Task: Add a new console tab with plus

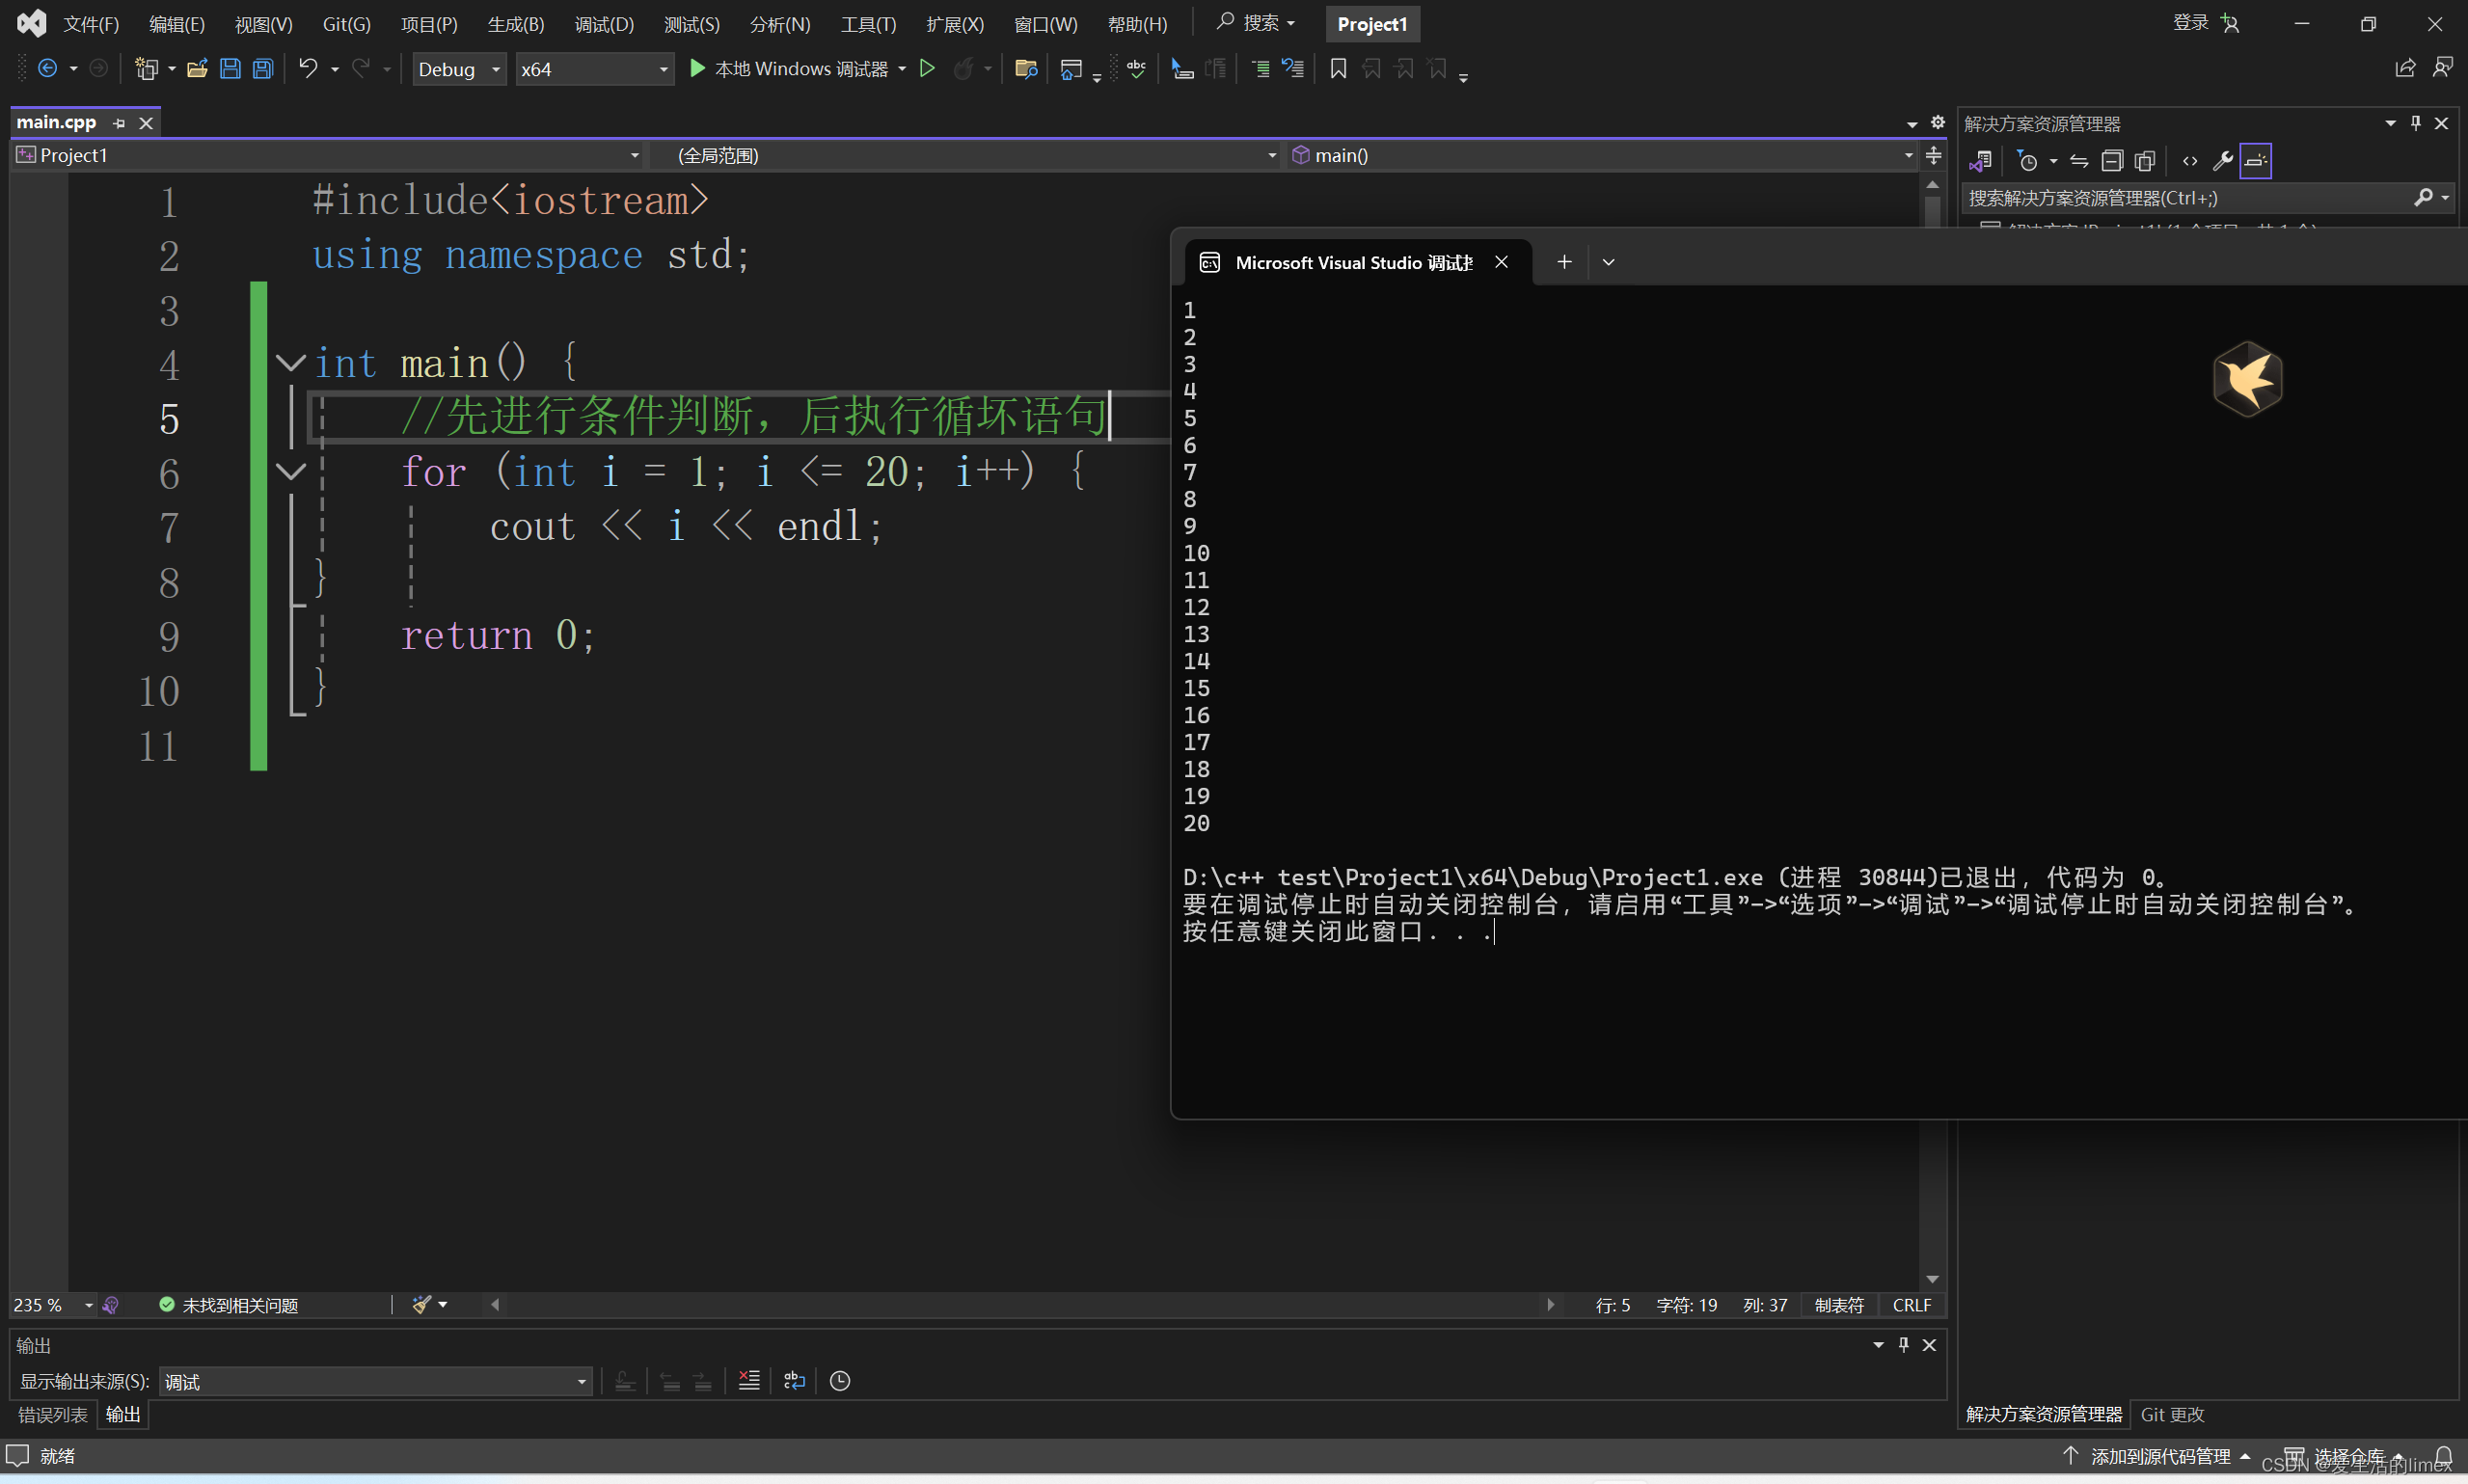Action: (x=1564, y=262)
